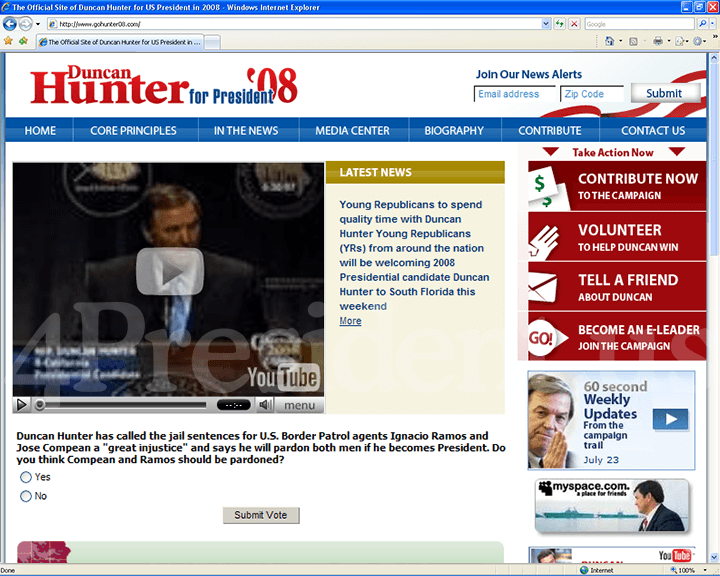The image size is (720, 576).
Task: Click the Zip Code field
Action: [592, 94]
